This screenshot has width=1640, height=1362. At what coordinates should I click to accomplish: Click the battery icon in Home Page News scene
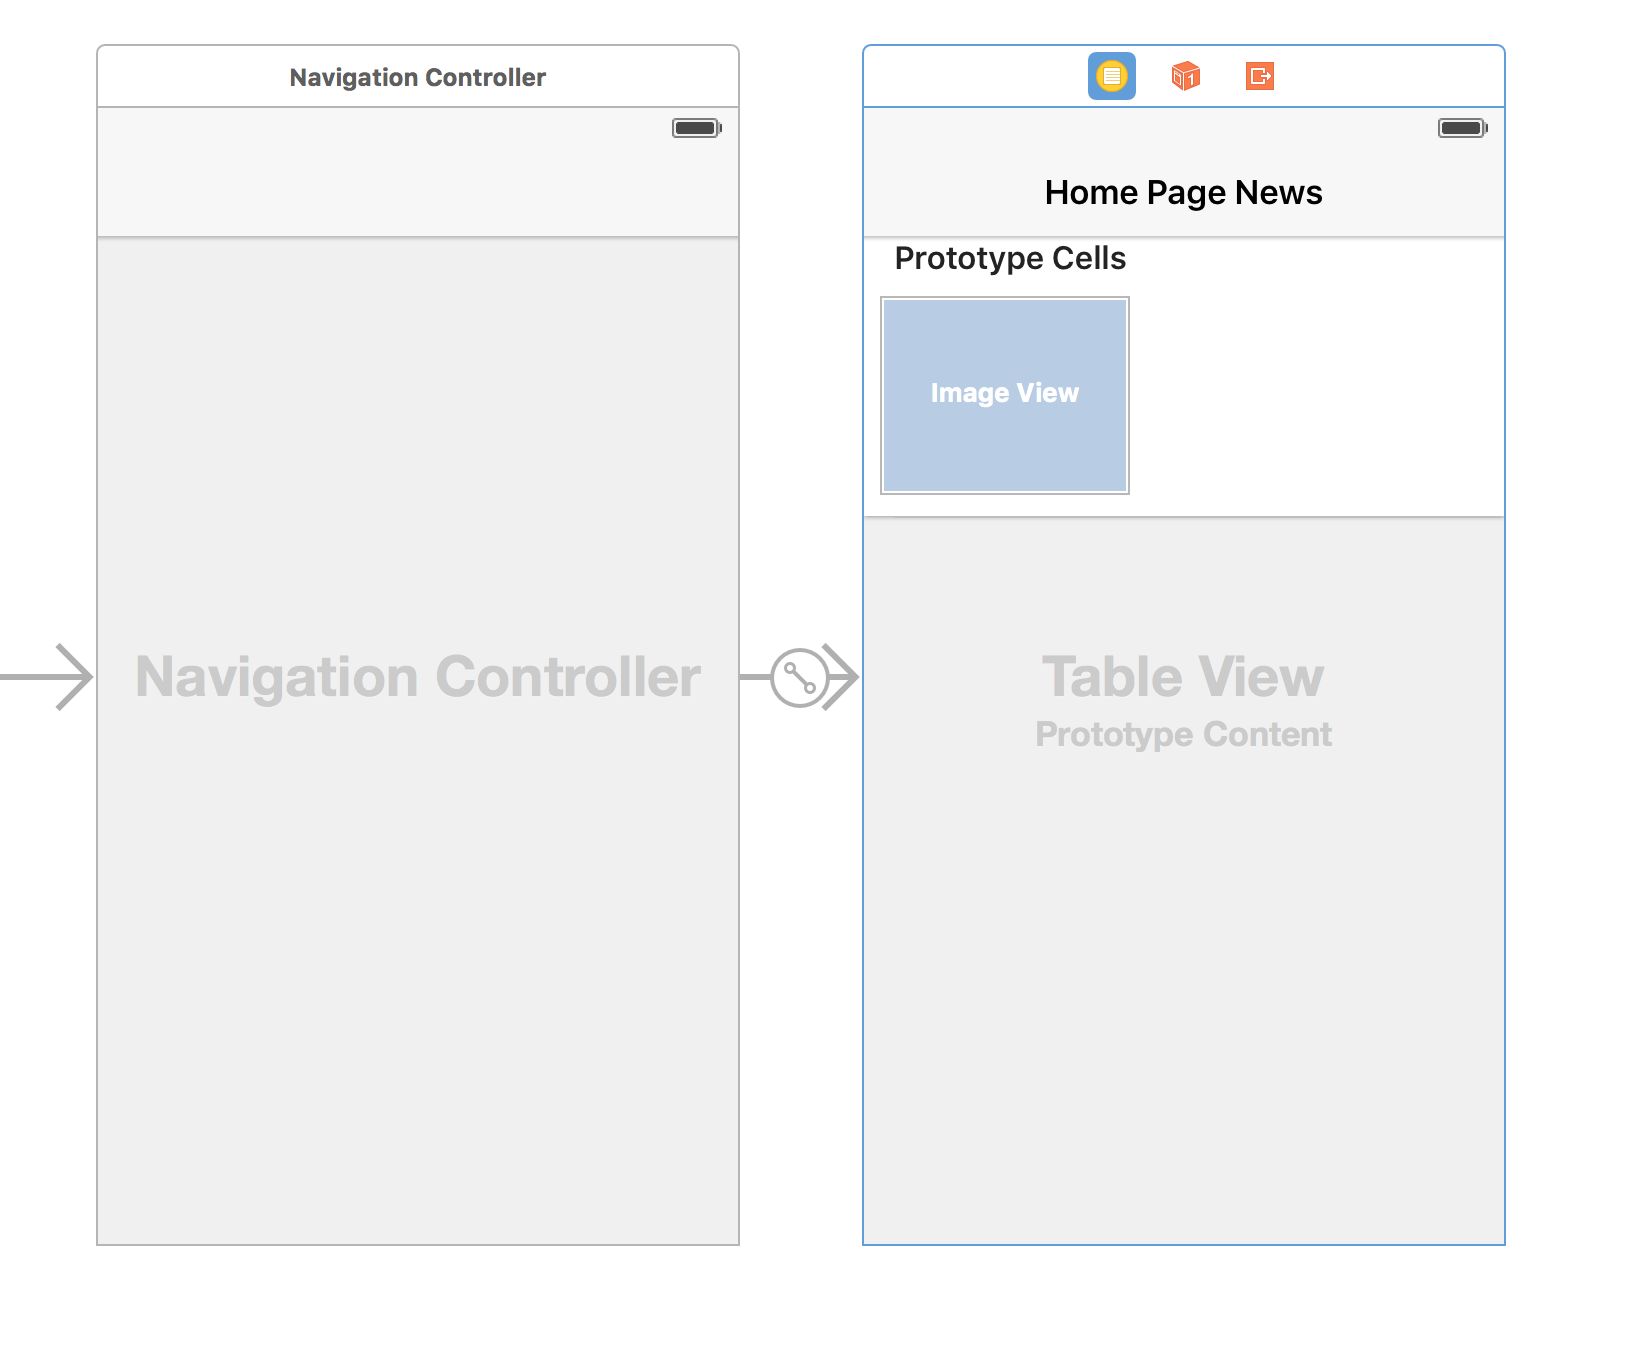point(1463,128)
